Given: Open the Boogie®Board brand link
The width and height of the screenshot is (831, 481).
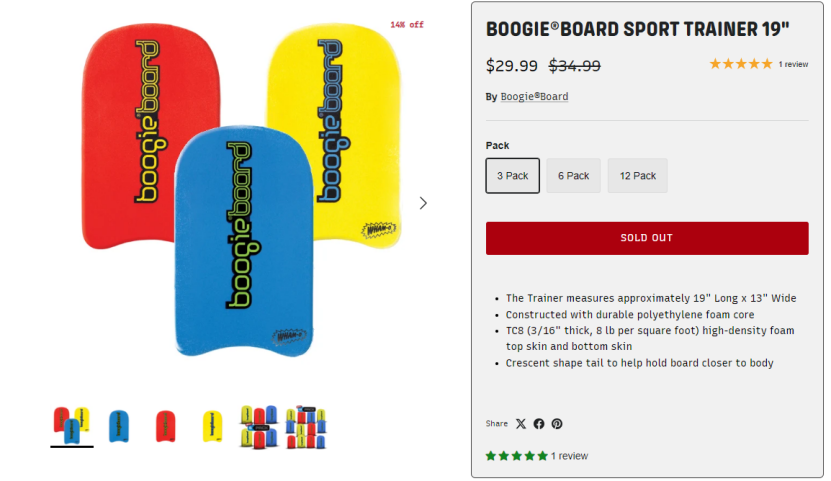Looking at the screenshot, I should (x=534, y=96).
